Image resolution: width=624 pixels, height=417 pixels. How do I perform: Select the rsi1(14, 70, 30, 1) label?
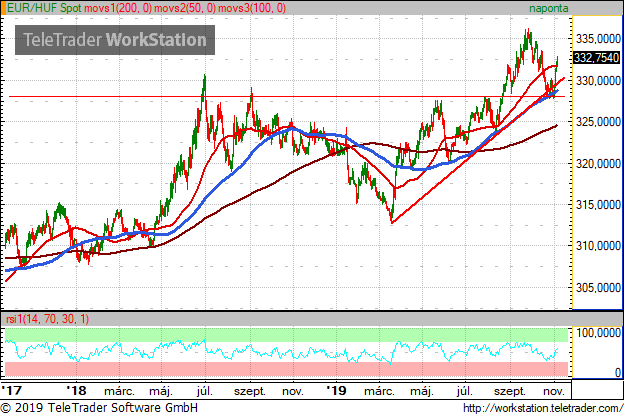click(47, 319)
